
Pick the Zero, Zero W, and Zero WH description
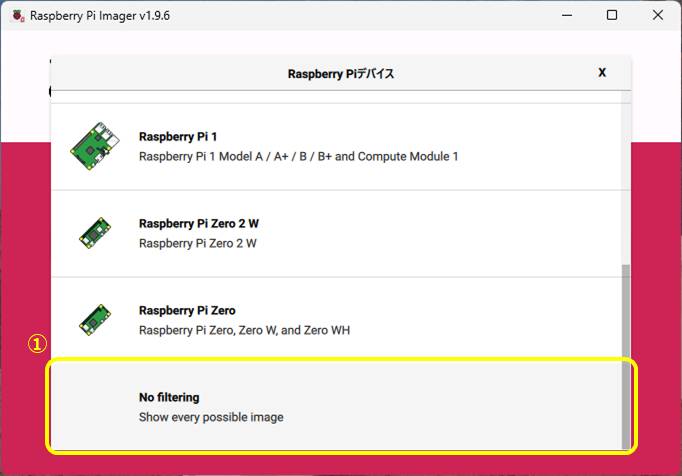[244, 330]
